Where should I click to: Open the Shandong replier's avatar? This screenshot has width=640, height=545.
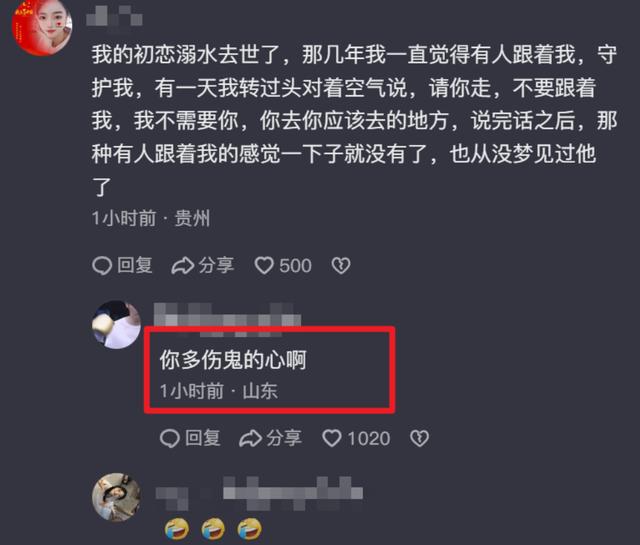click(x=117, y=325)
